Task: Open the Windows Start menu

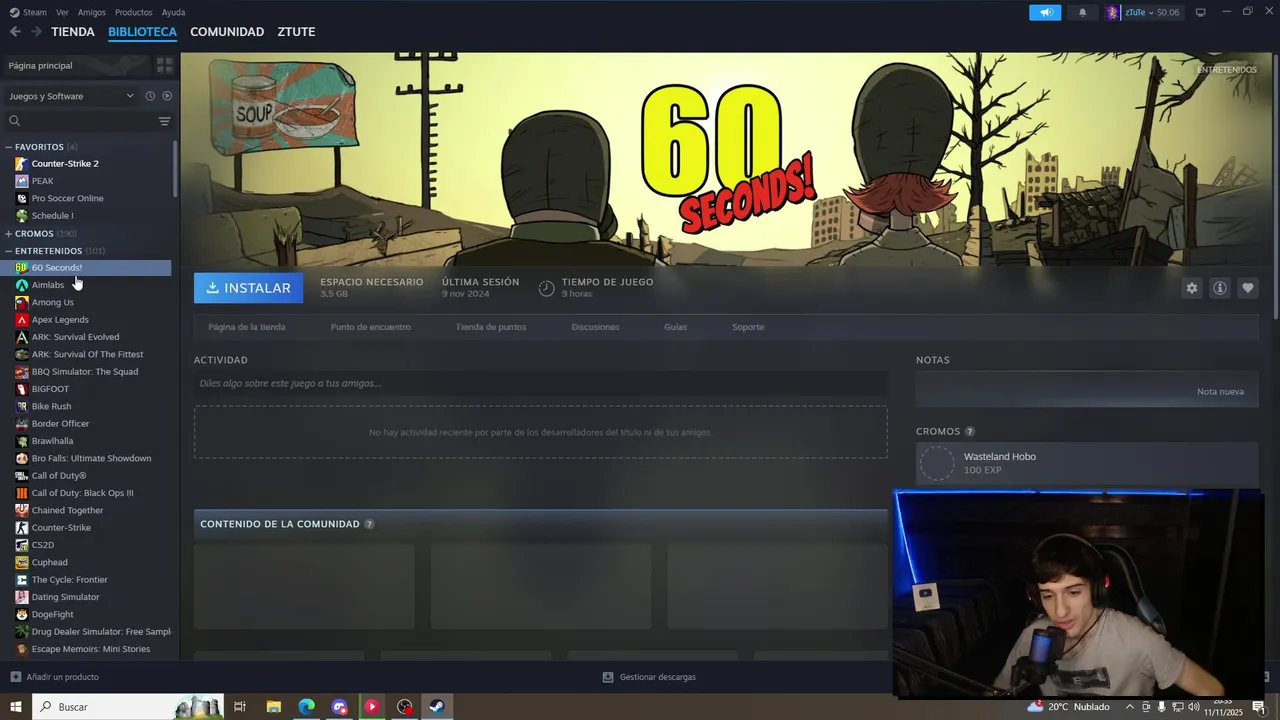Action: pos(15,707)
